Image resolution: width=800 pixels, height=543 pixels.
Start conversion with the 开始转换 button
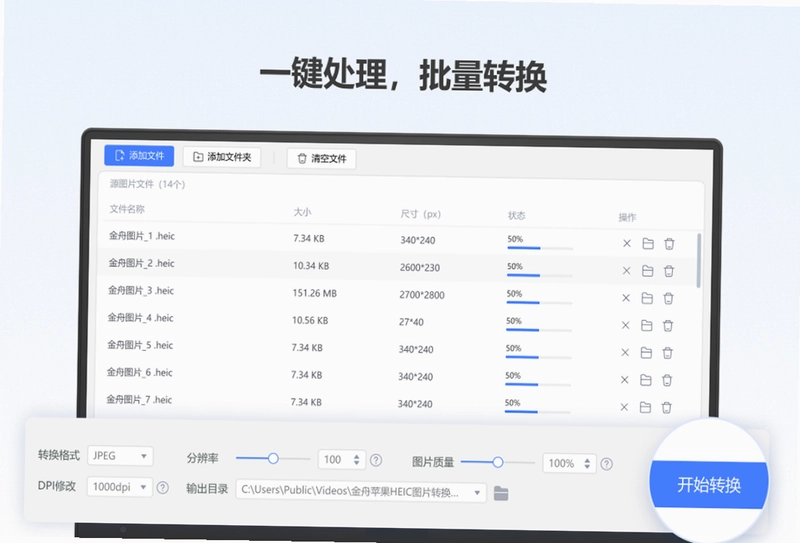click(709, 484)
